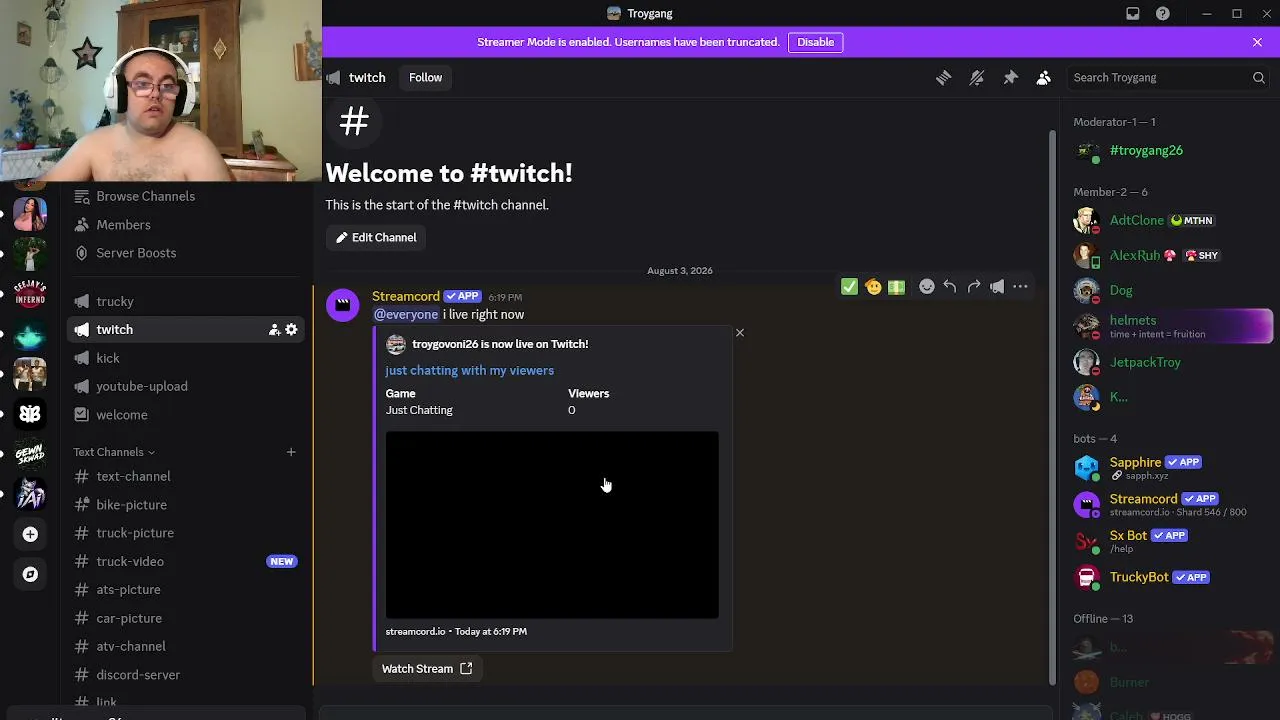Focus the Search Troygang field

tap(1169, 78)
